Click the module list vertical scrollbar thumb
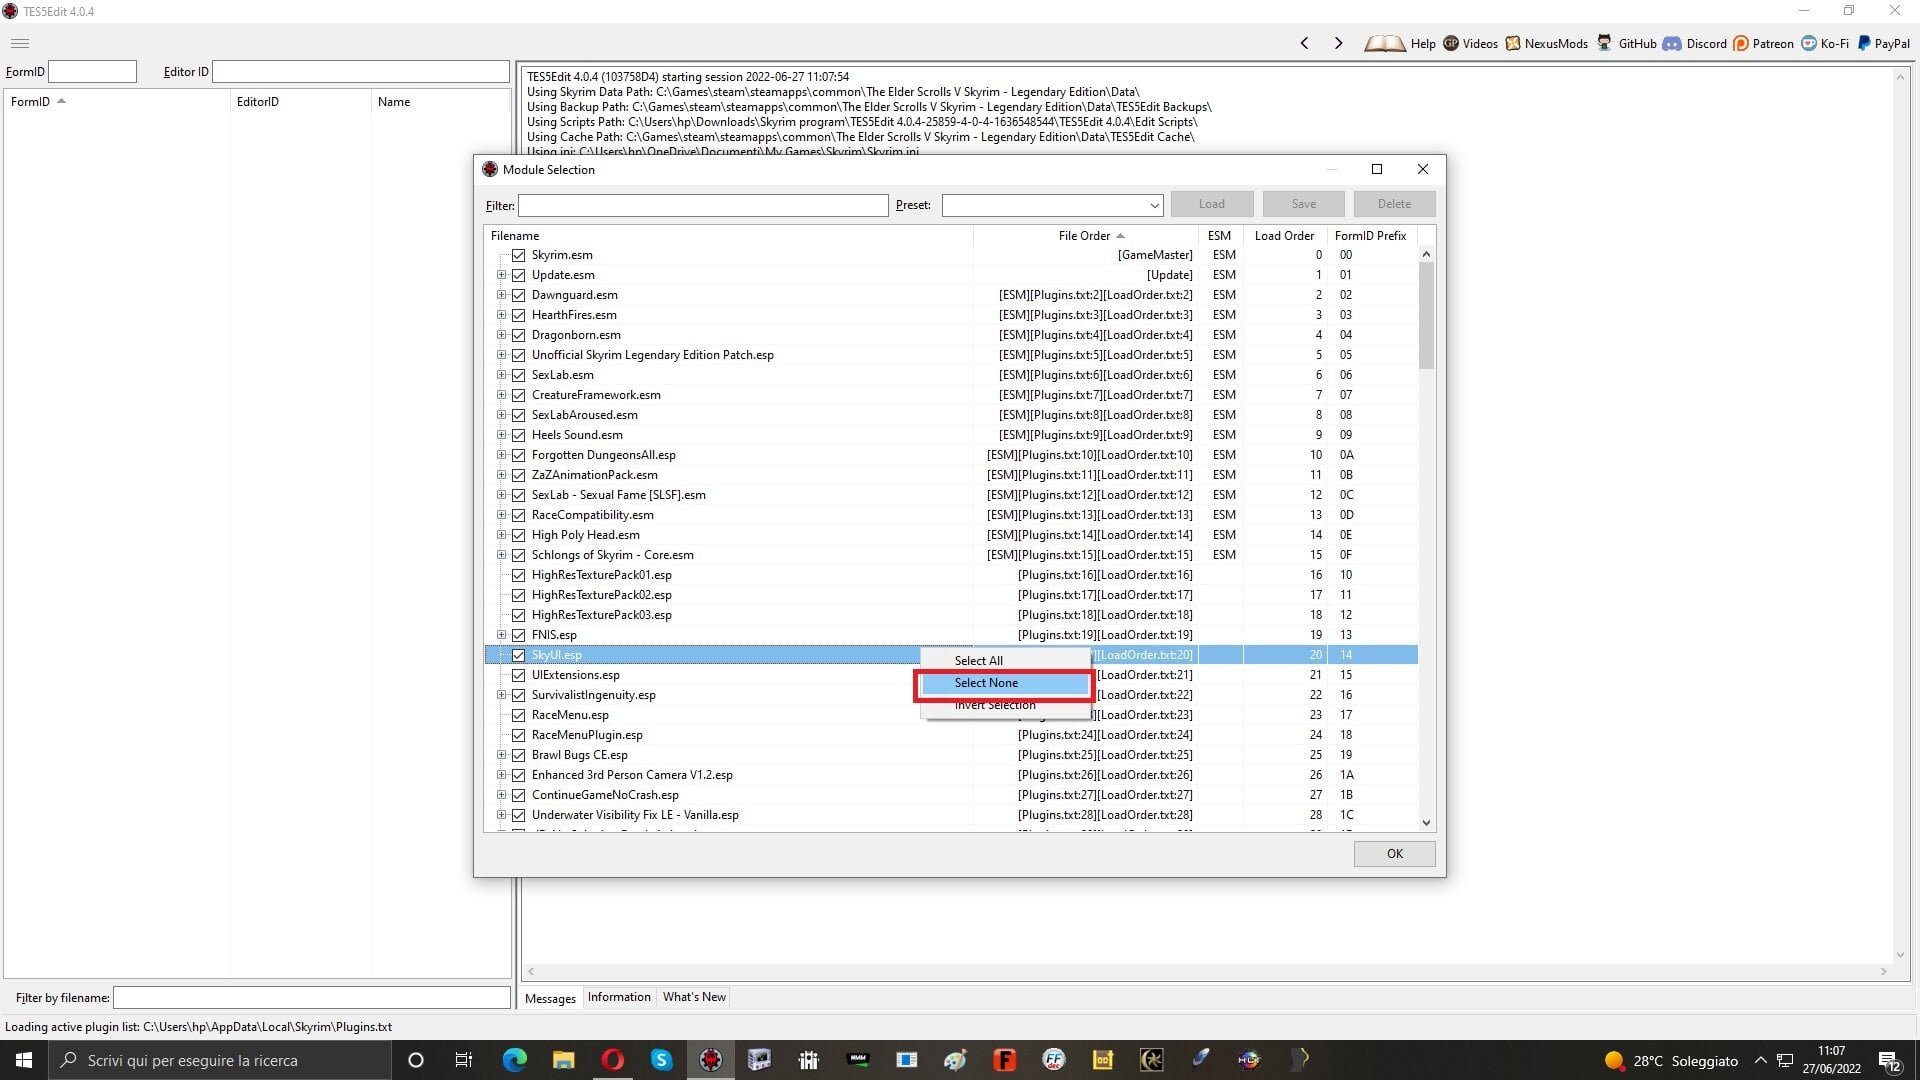The height and width of the screenshot is (1080, 1920). click(x=1426, y=315)
